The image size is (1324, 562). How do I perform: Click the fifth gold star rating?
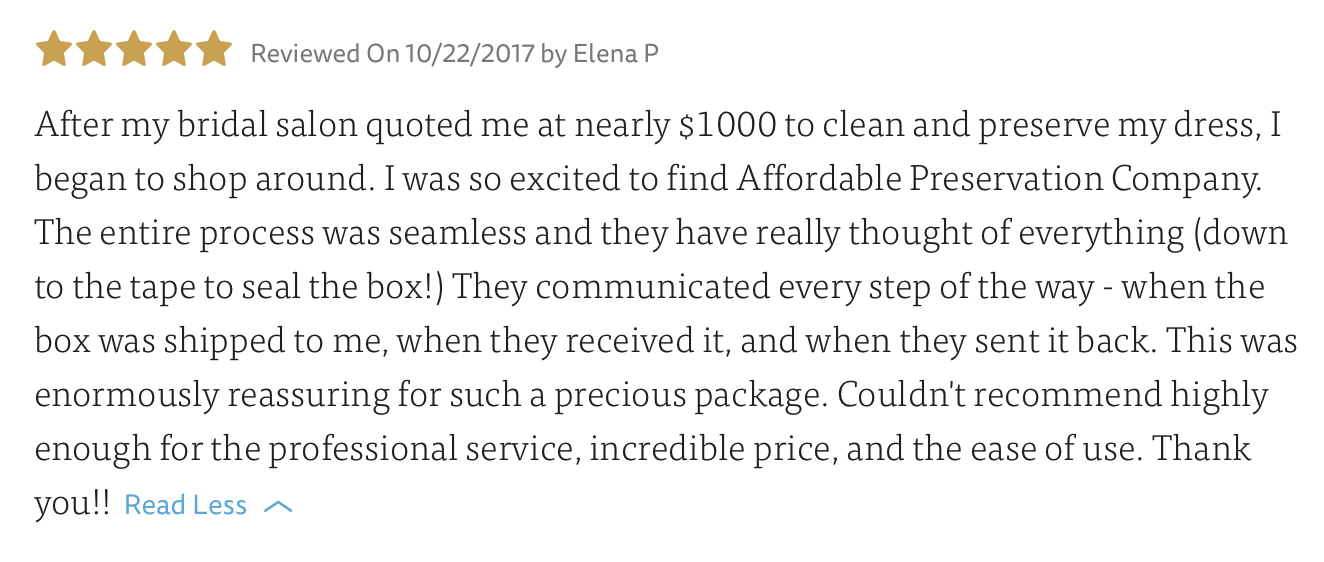[214, 50]
